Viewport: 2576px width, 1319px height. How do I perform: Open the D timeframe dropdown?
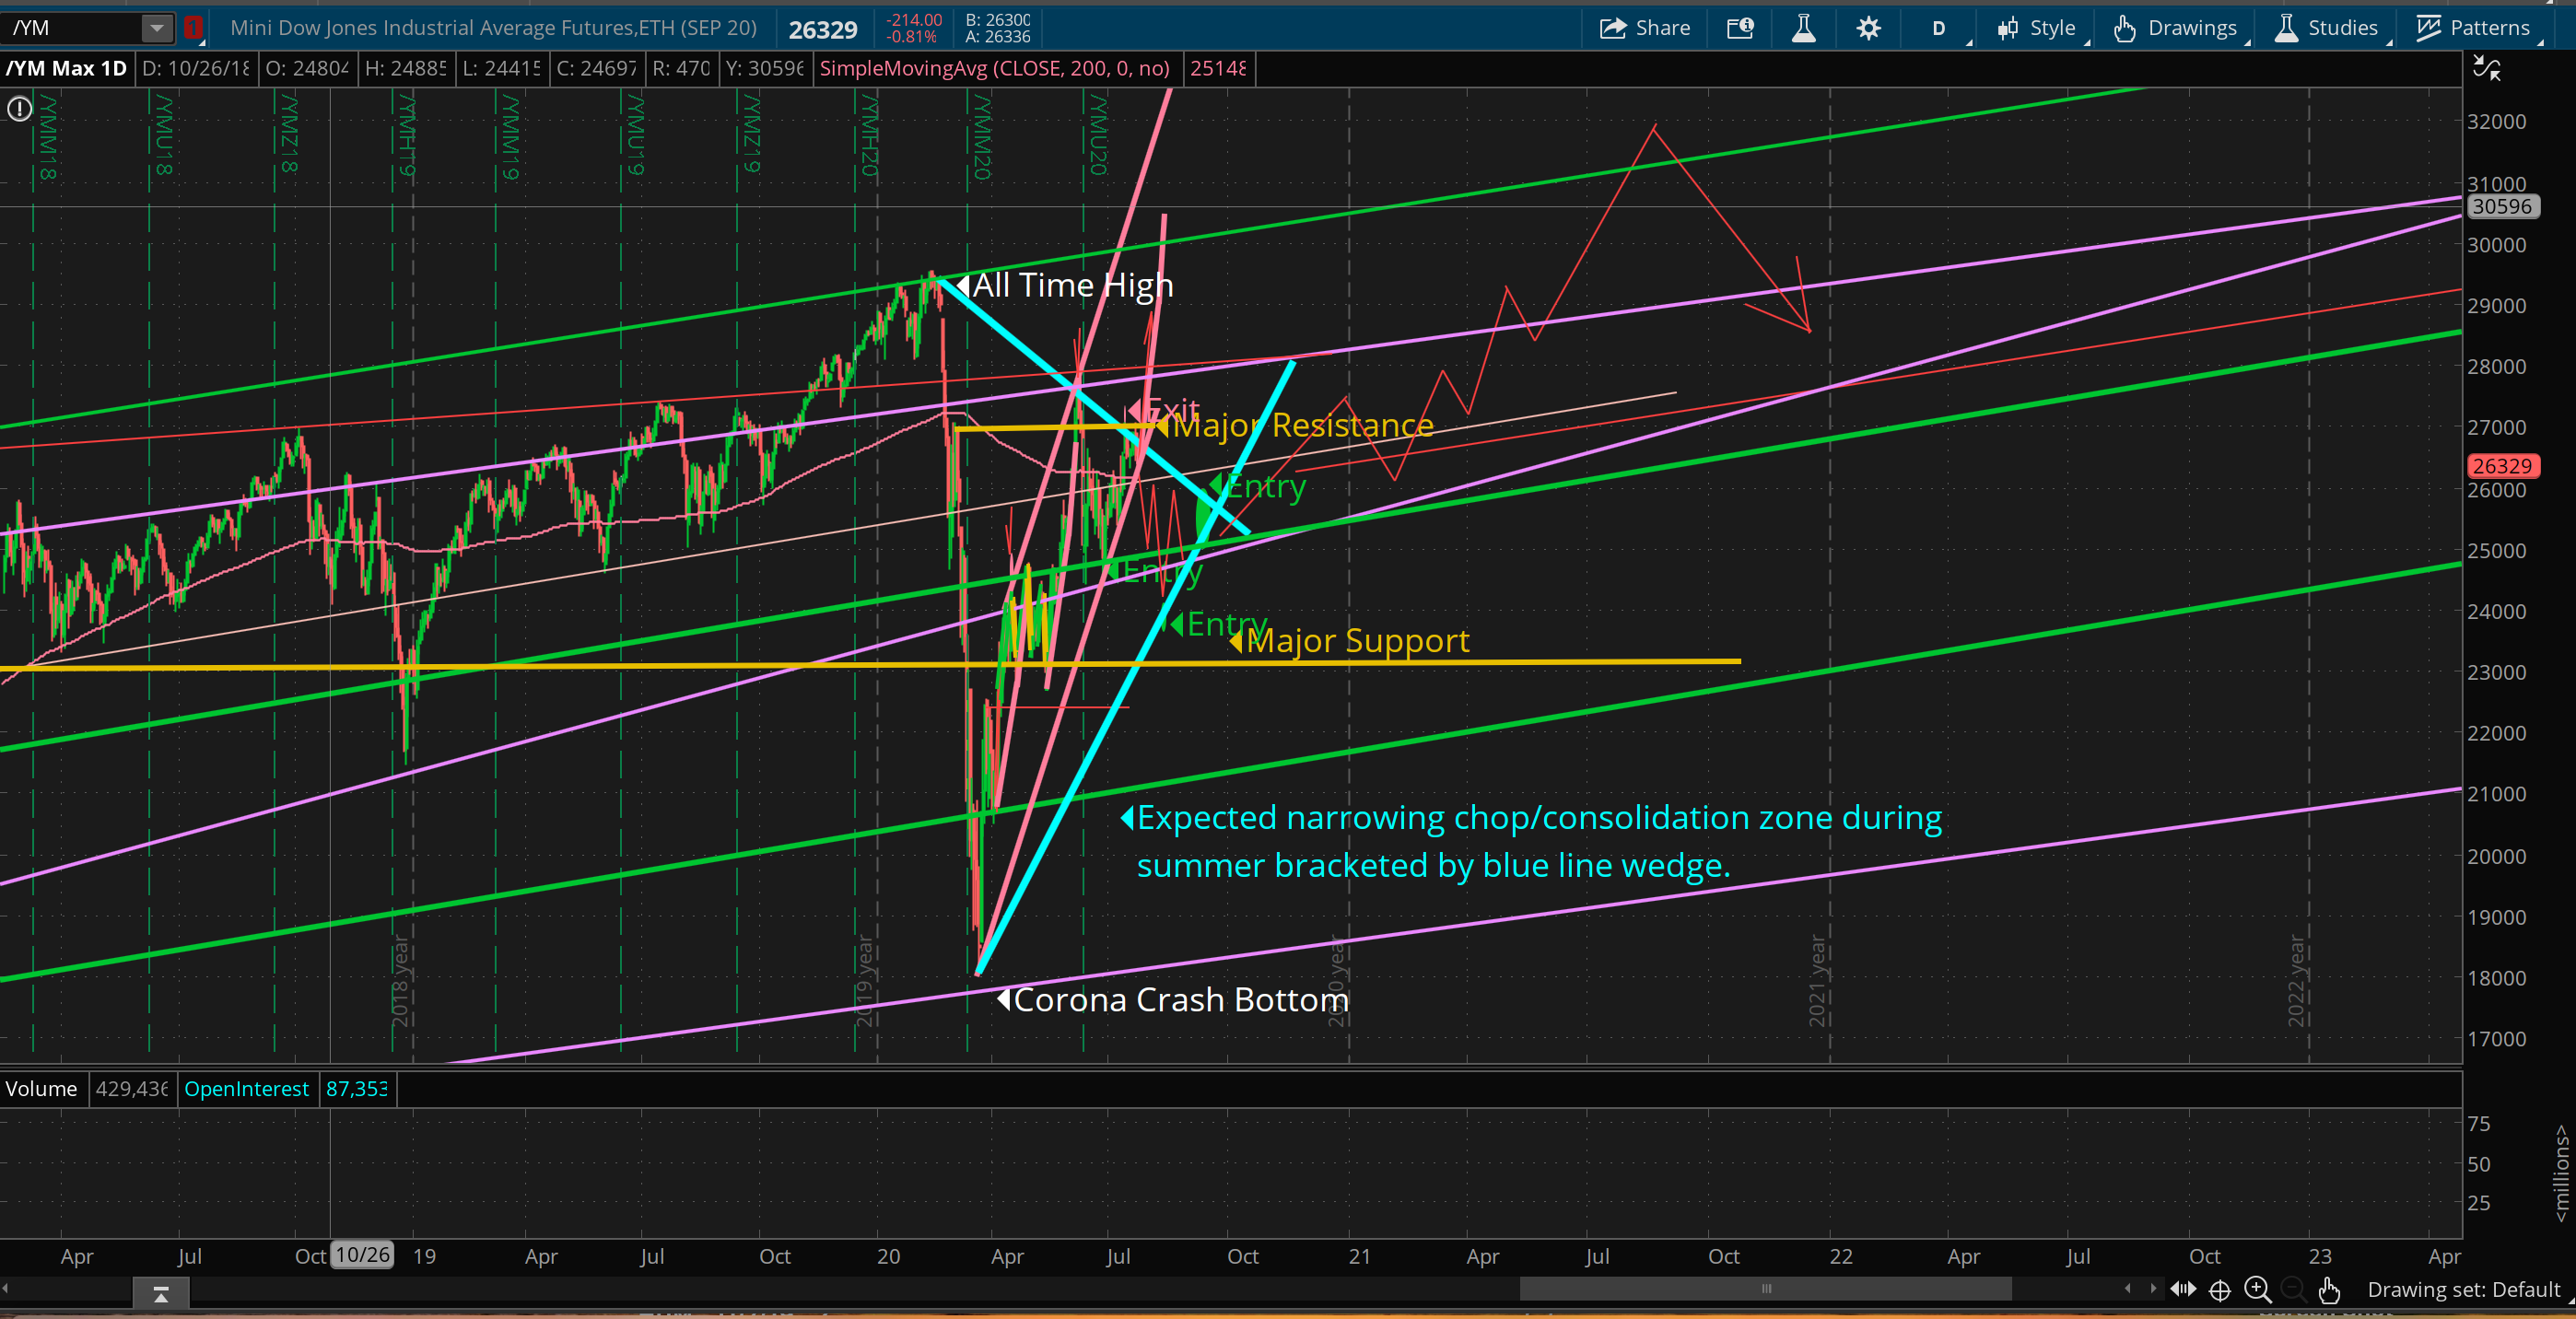[x=1939, y=28]
